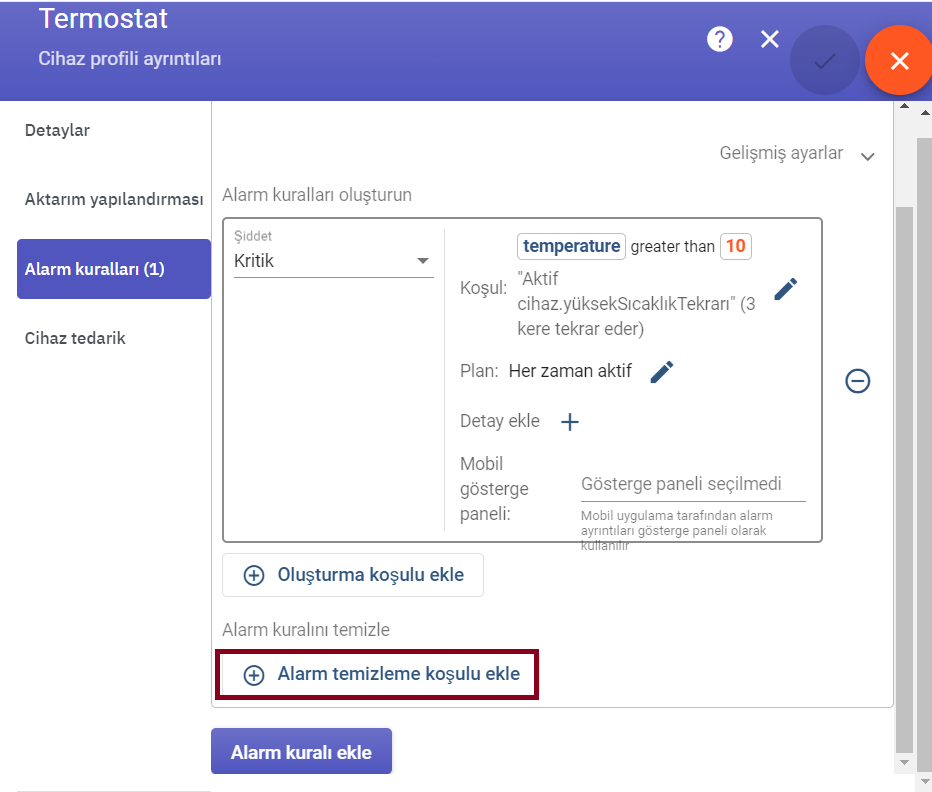The image size is (932, 792).
Task: Add details with the plus icon
Action: [569, 422]
